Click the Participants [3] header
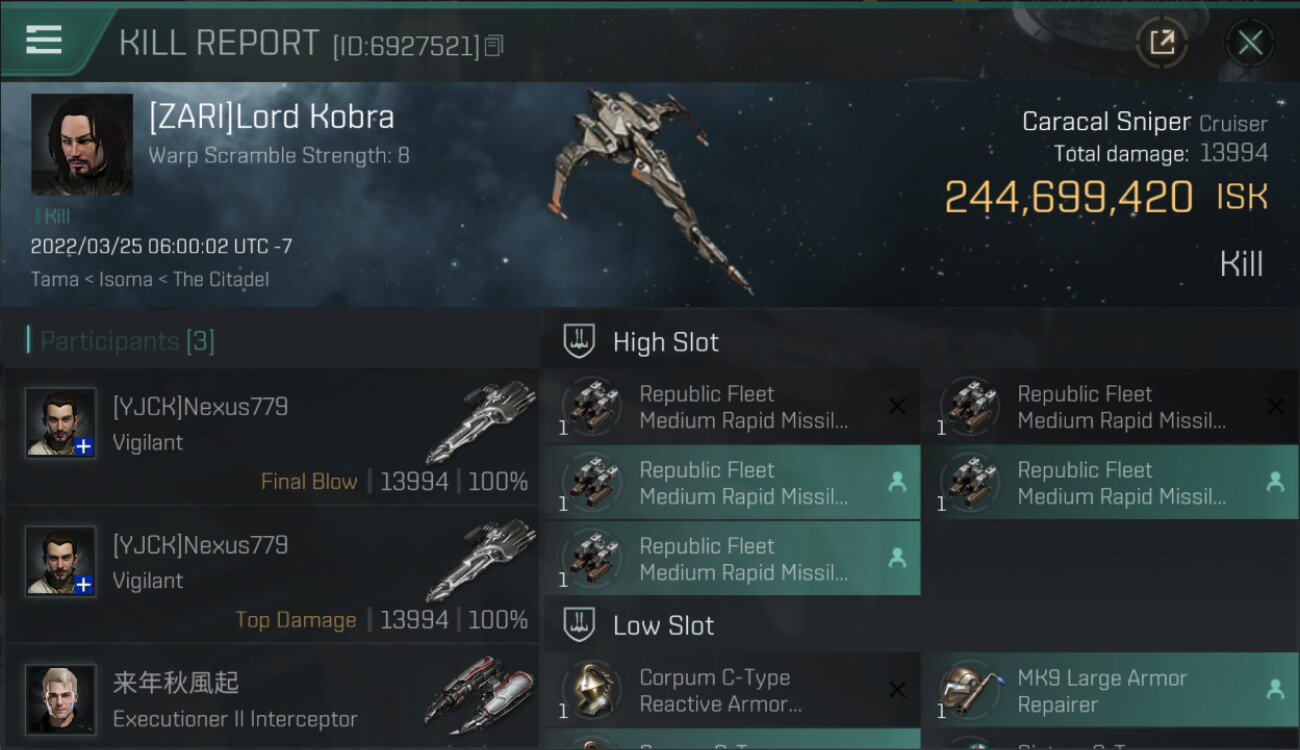Screen dimensions: 1300x750 tap(127, 341)
